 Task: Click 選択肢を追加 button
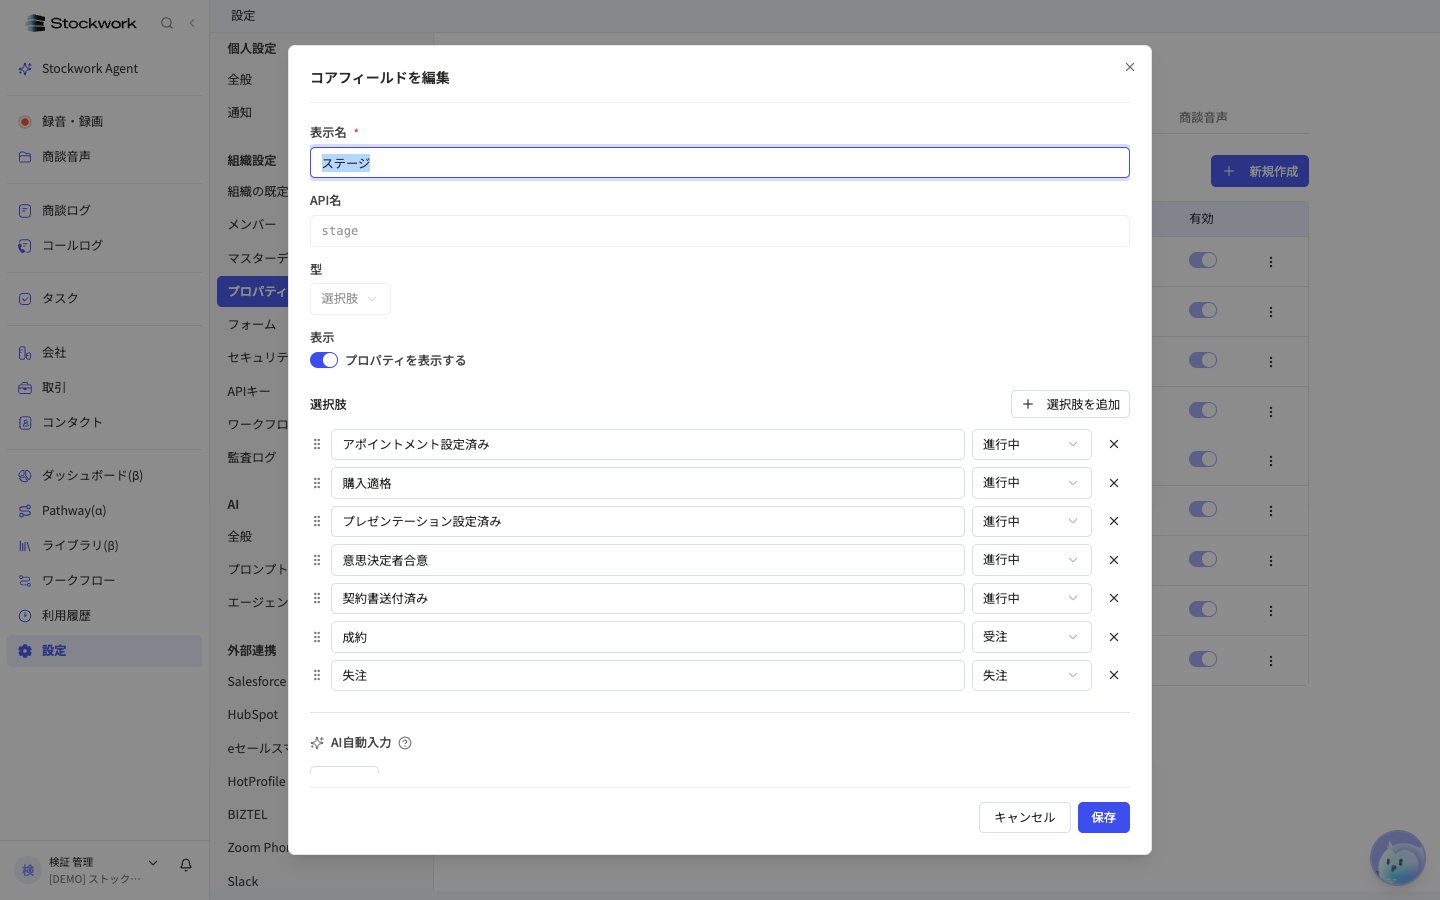[1070, 404]
